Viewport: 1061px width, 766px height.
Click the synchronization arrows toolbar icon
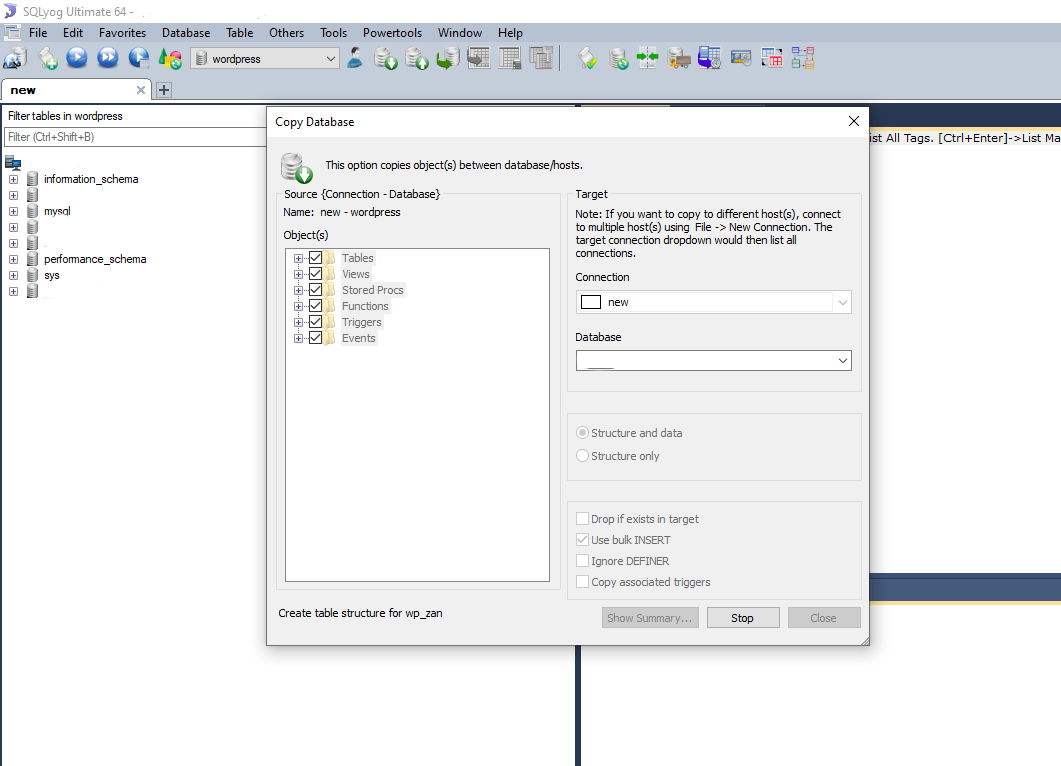pos(648,59)
